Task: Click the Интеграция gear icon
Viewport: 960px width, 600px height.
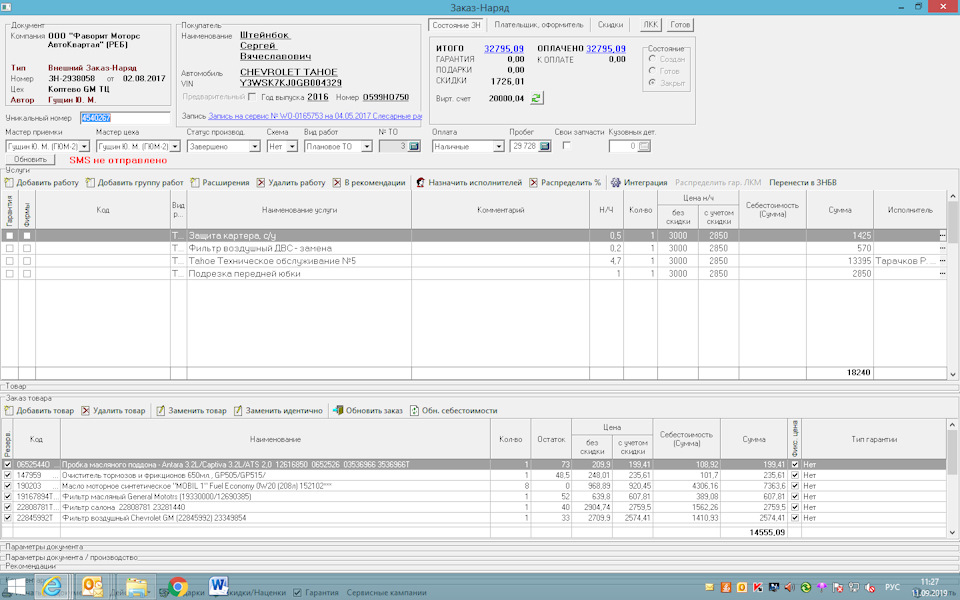Action: coord(615,183)
